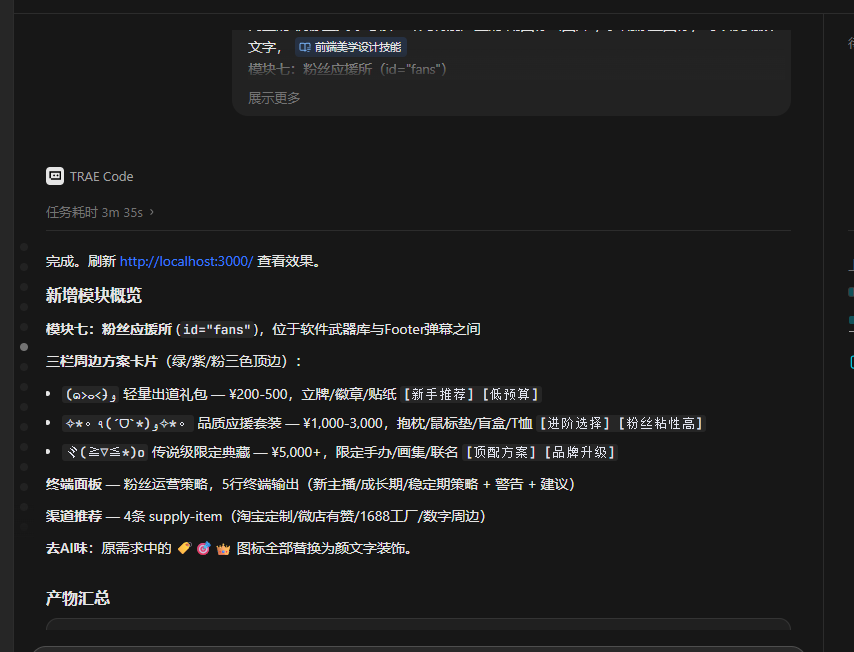This screenshot has width=854, height=652.
Task: Click the book icon in the skill tag
Action: (x=305, y=47)
